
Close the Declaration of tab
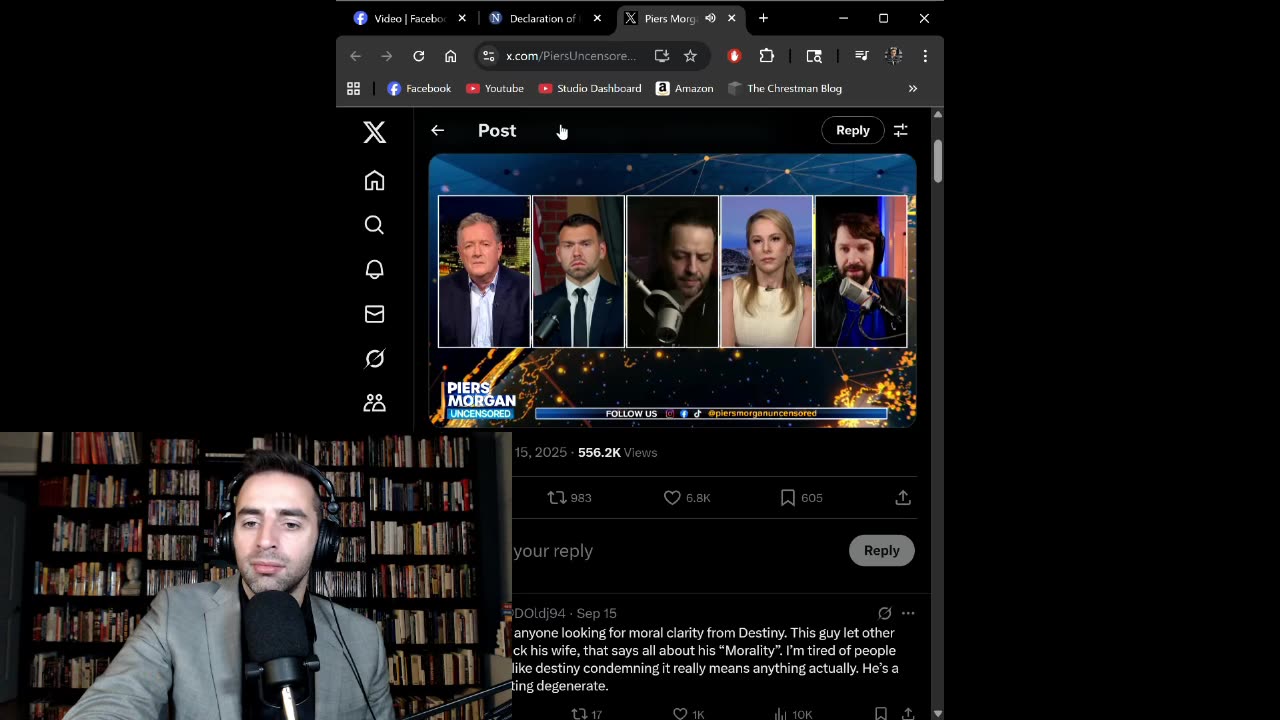point(597,18)
